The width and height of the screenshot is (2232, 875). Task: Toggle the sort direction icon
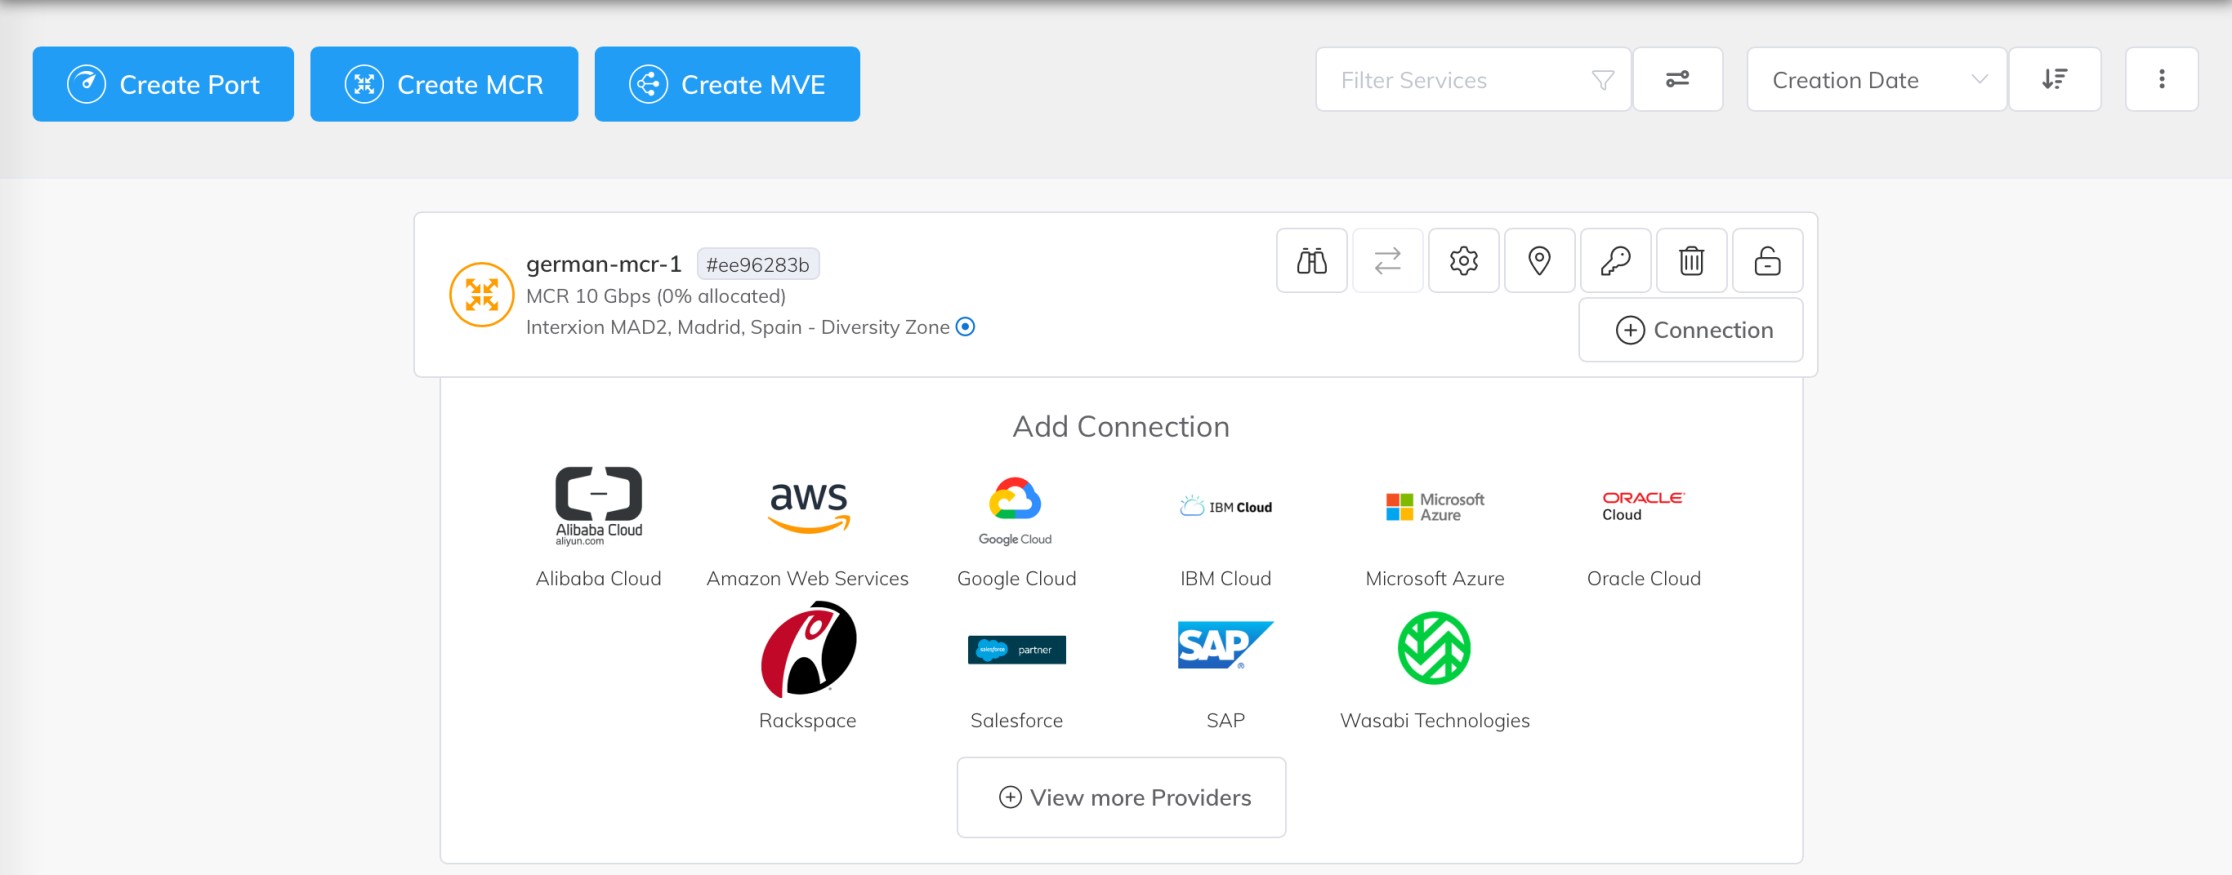(x=2055, y=79)
